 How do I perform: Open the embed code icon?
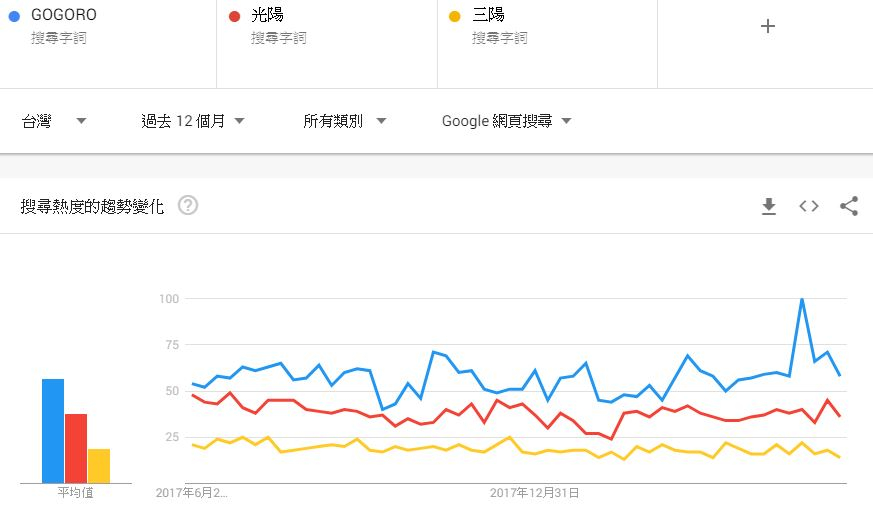pyautogui.click(x=808, y=206)
